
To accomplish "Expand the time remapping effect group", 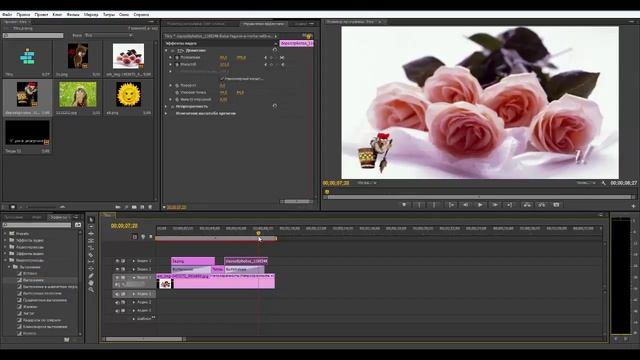I will [167, 113].
